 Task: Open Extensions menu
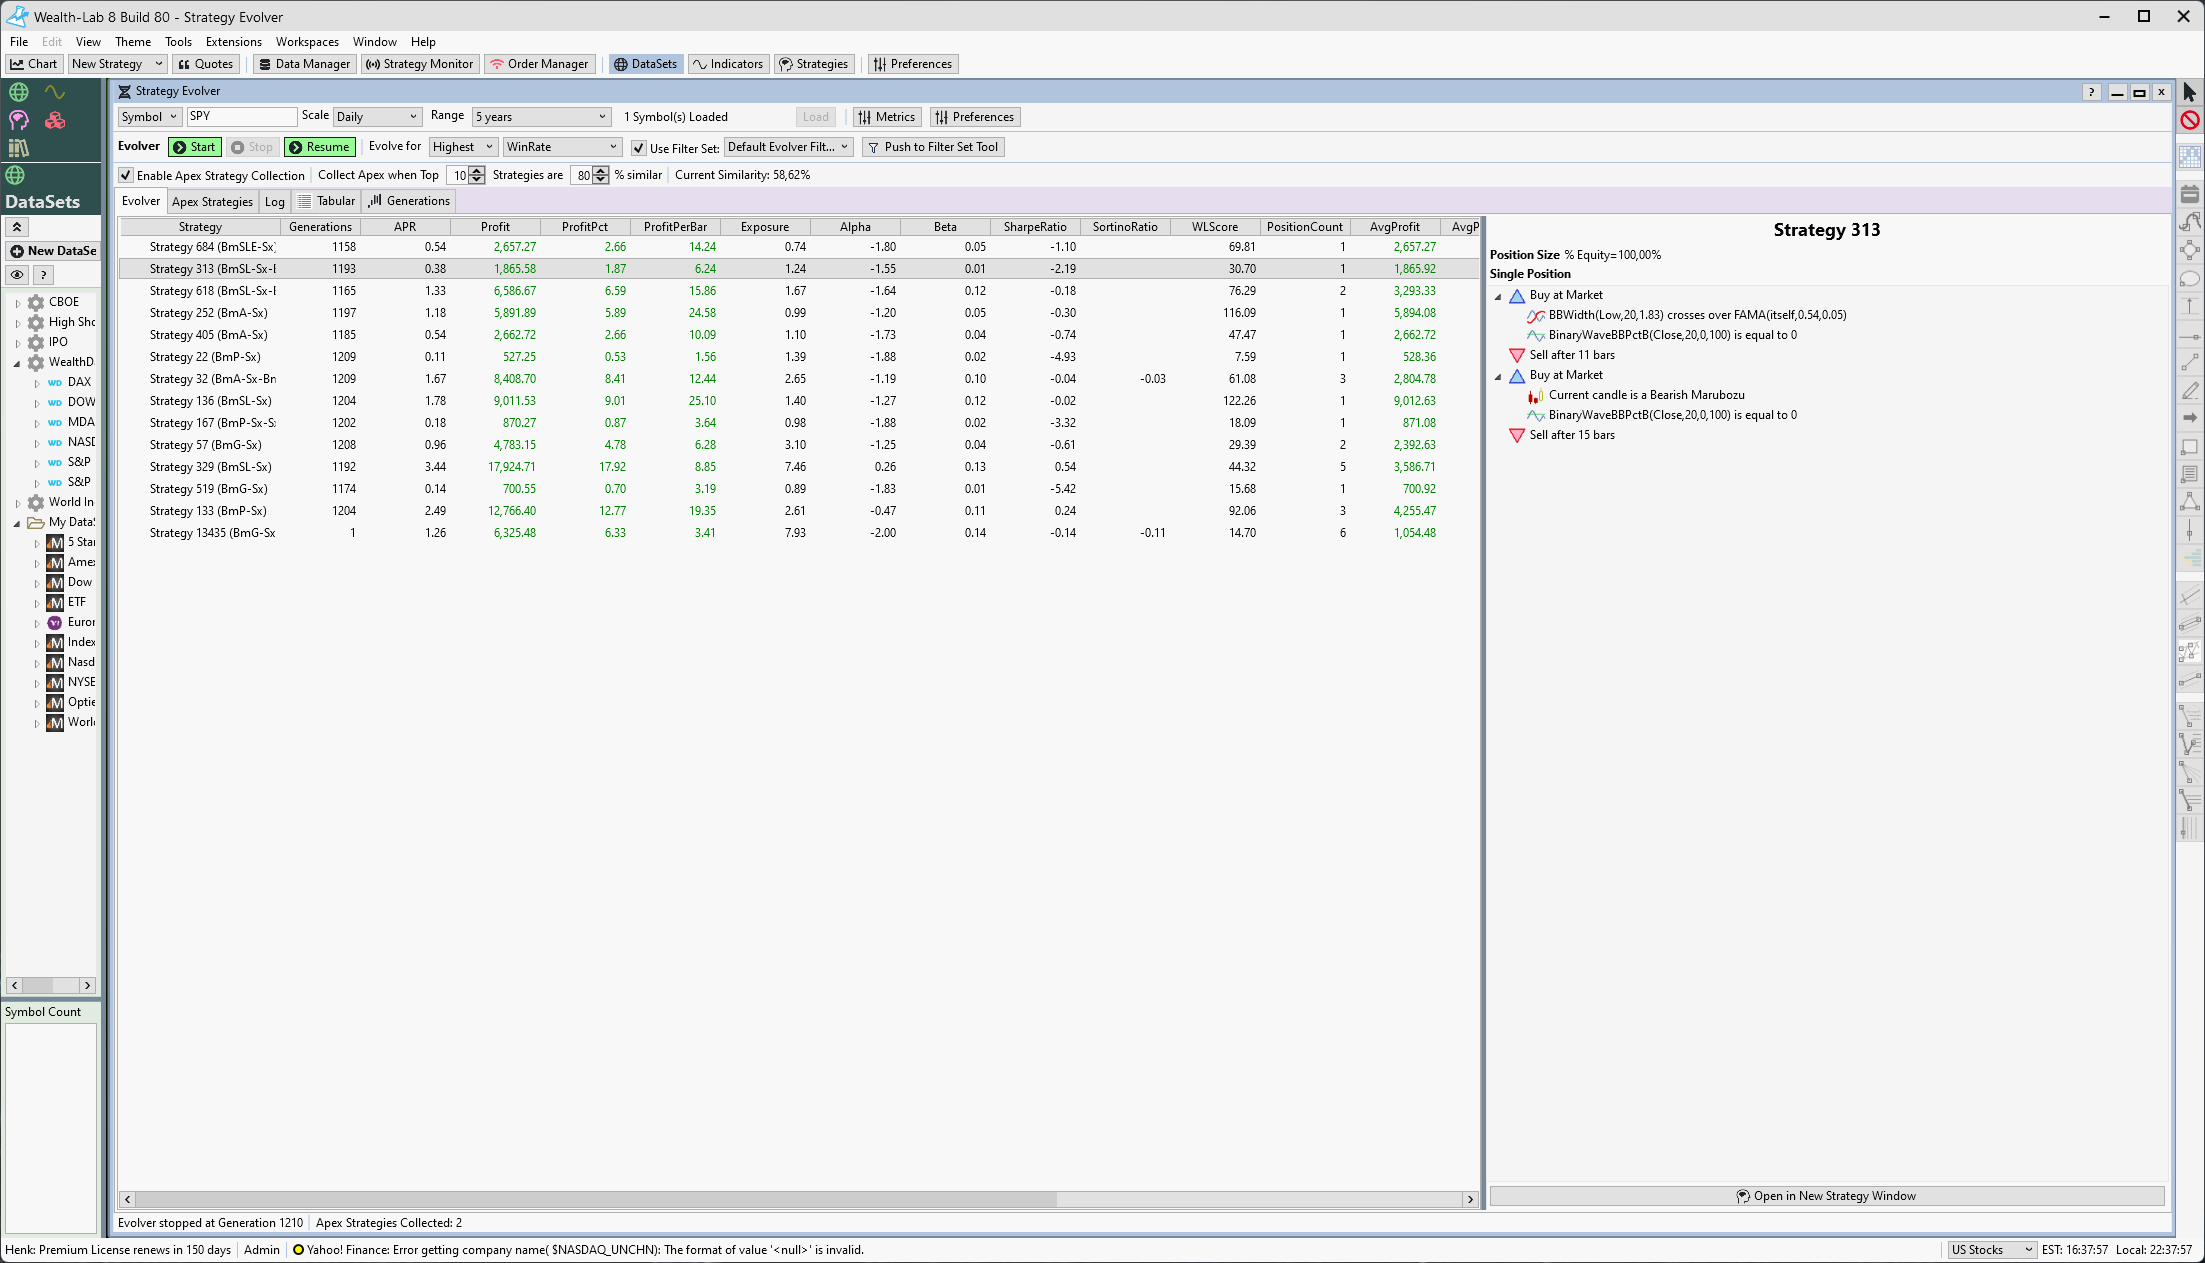233,42
